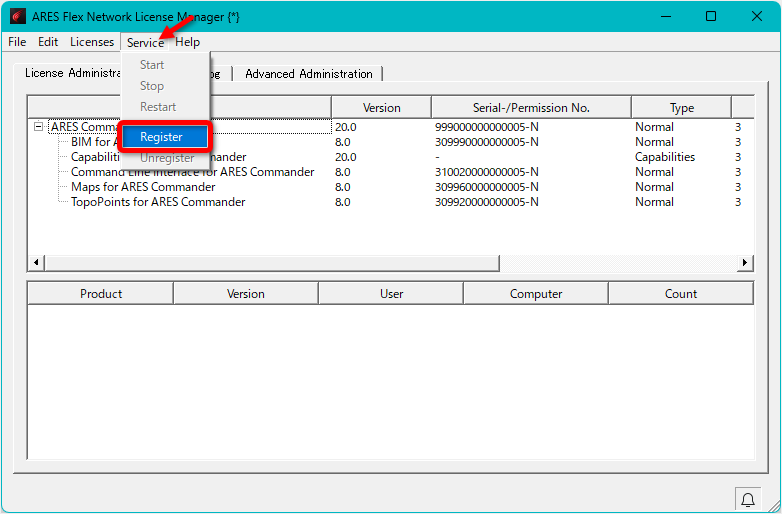This screenshot has width=782, height=514.
Task: Click the Computer column header
Action: pyautogui.click(x=536, y=294)
